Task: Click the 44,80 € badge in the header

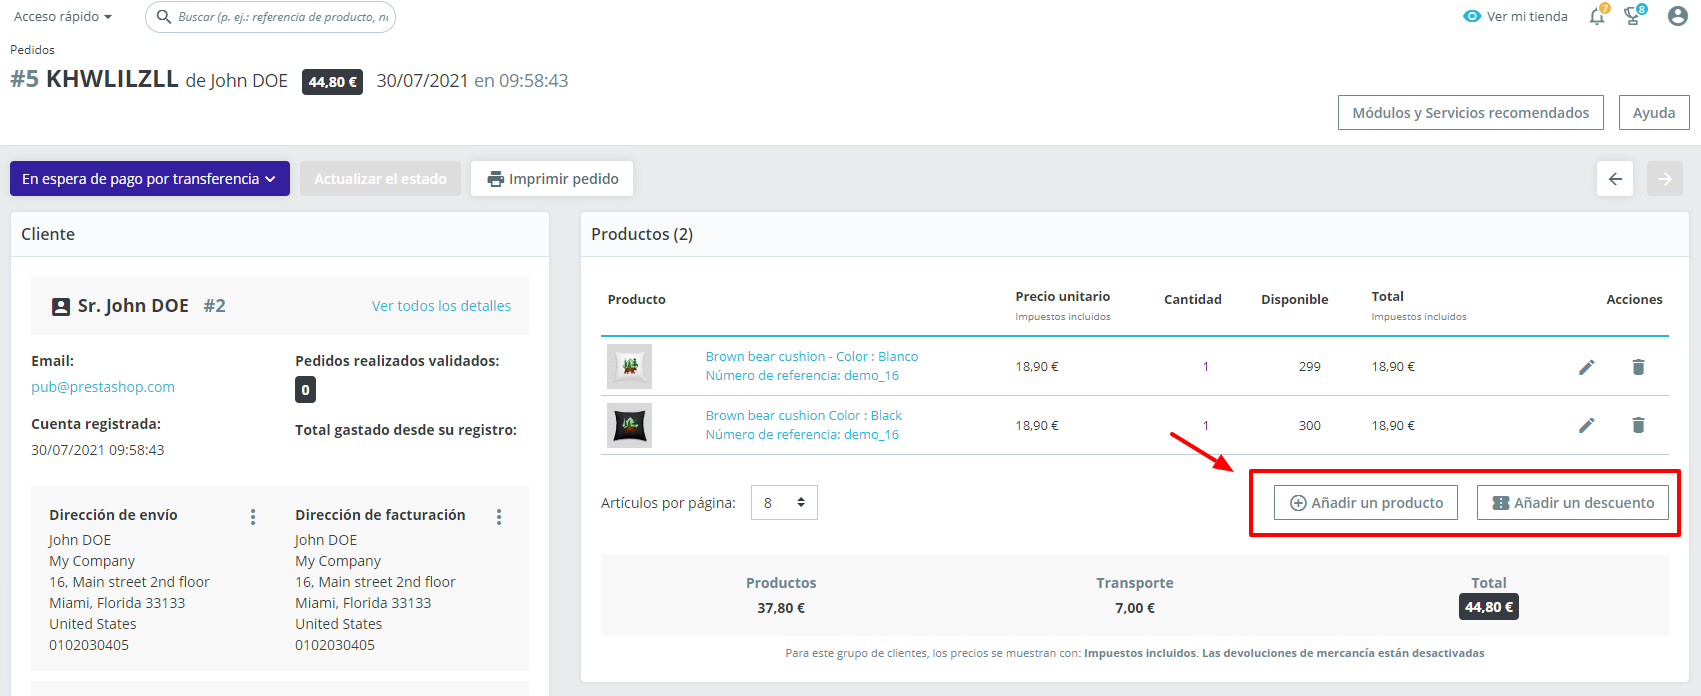Action: (x=332, y=82)
